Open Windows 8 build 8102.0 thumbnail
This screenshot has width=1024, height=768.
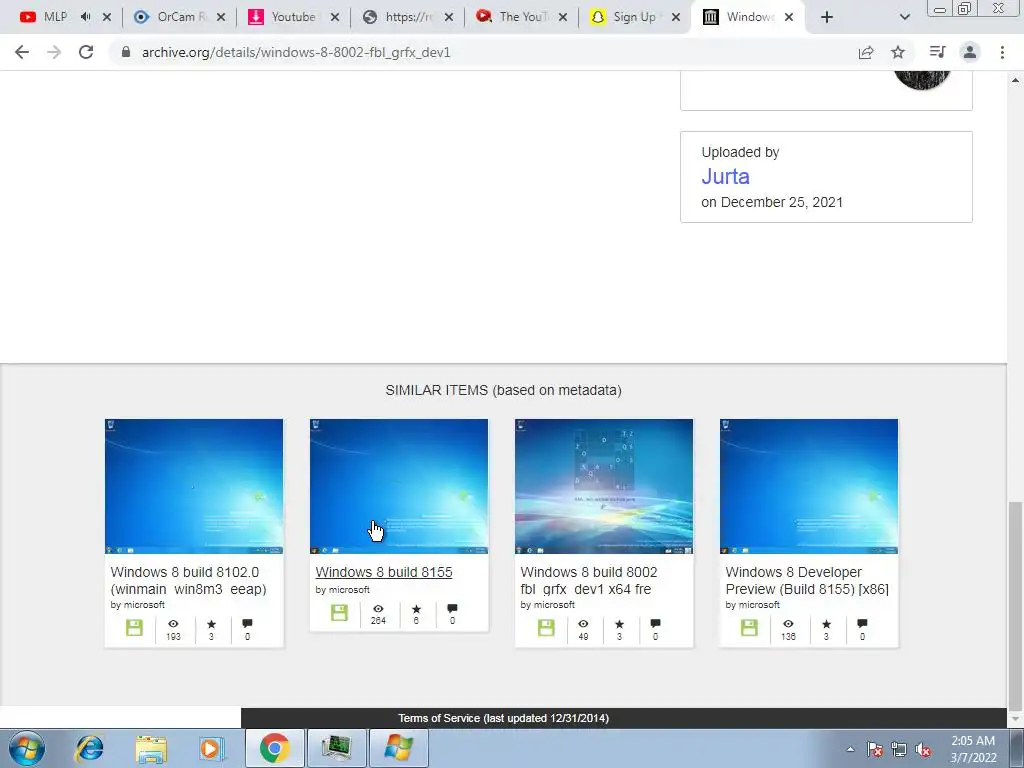pyautogui.click(x=194, y=487)
